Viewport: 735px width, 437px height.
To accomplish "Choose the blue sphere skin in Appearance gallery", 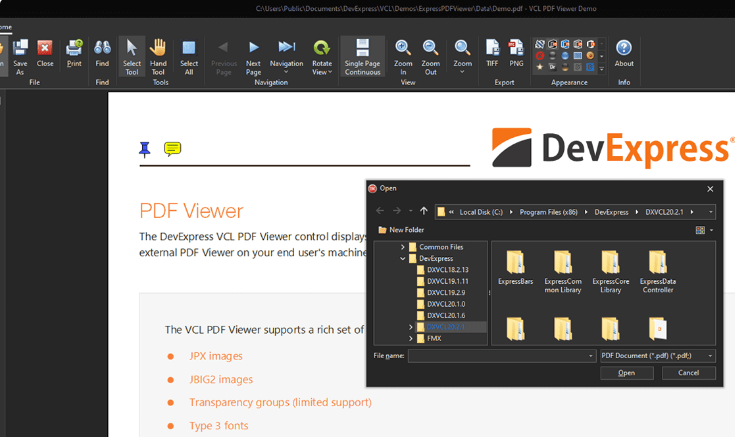I will pyautogui.click(x=565, y=56).
